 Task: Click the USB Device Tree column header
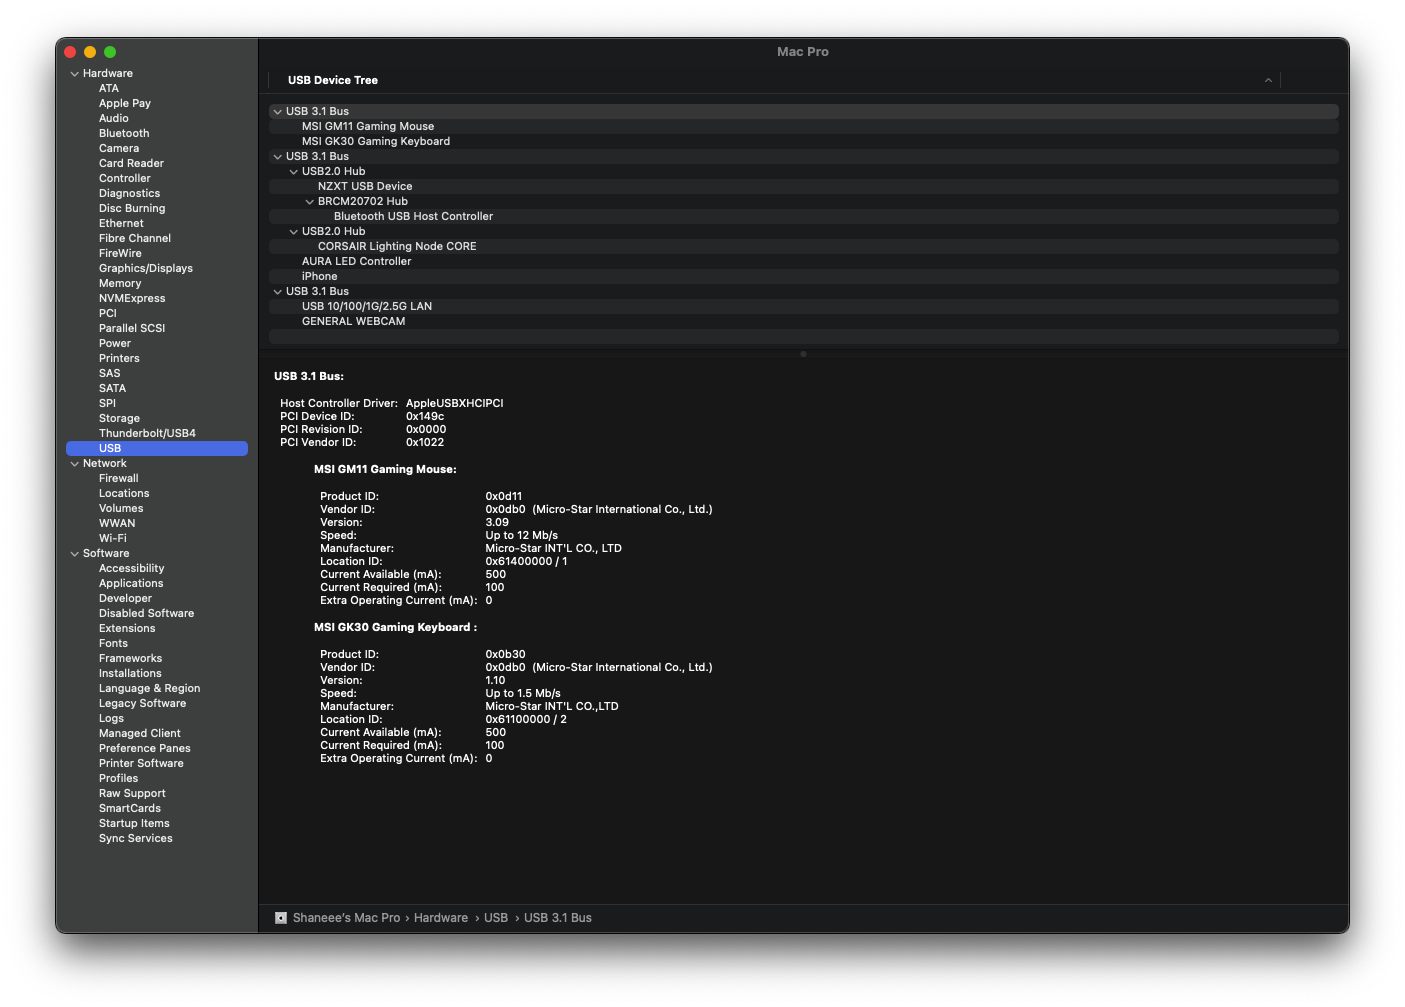tap(333, 80)
